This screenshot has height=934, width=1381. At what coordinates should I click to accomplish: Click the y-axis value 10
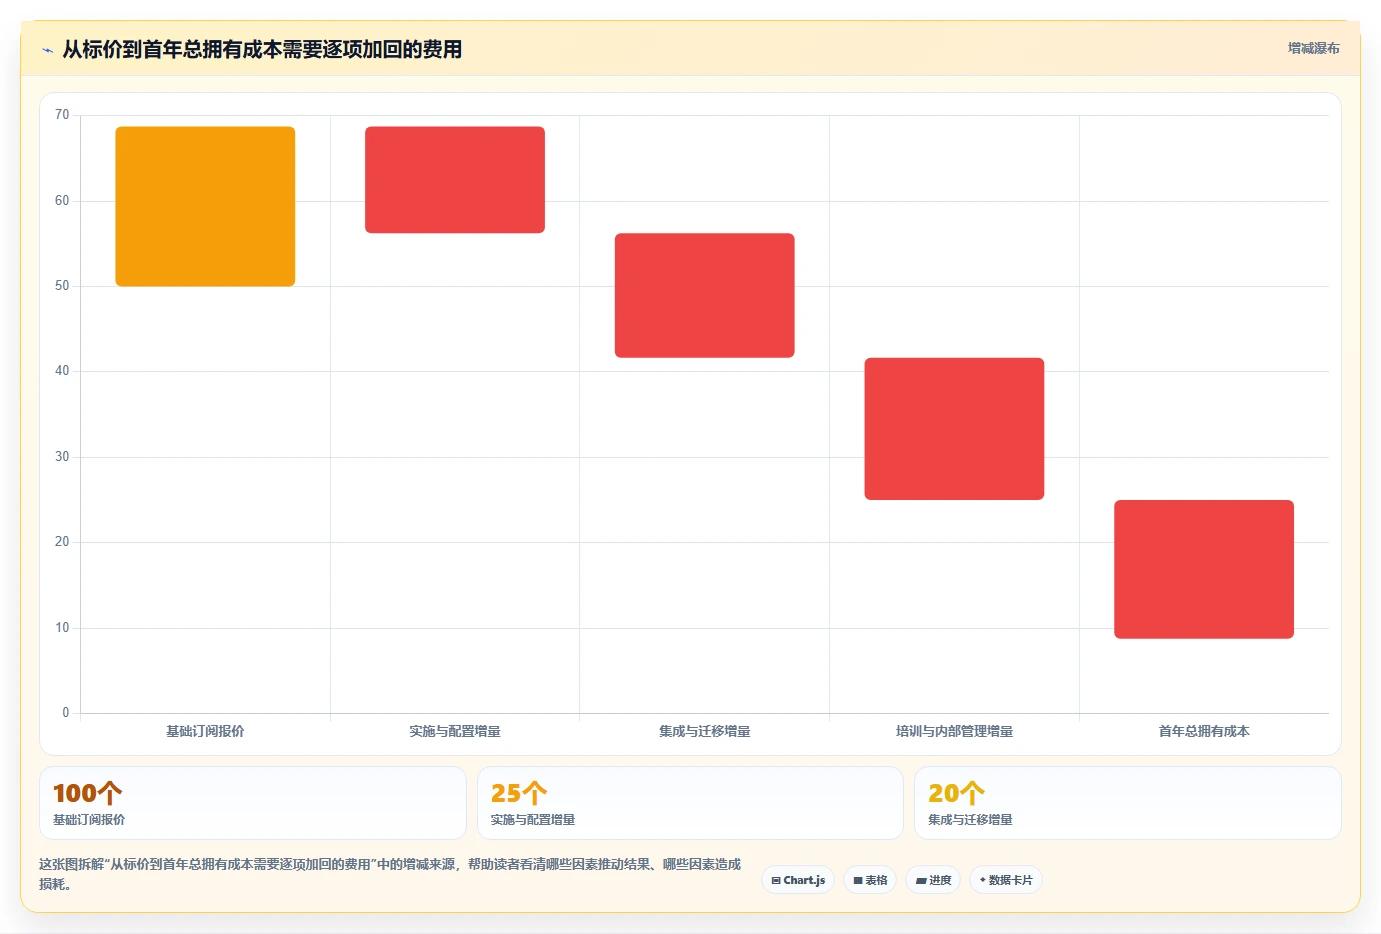(62, 628)
